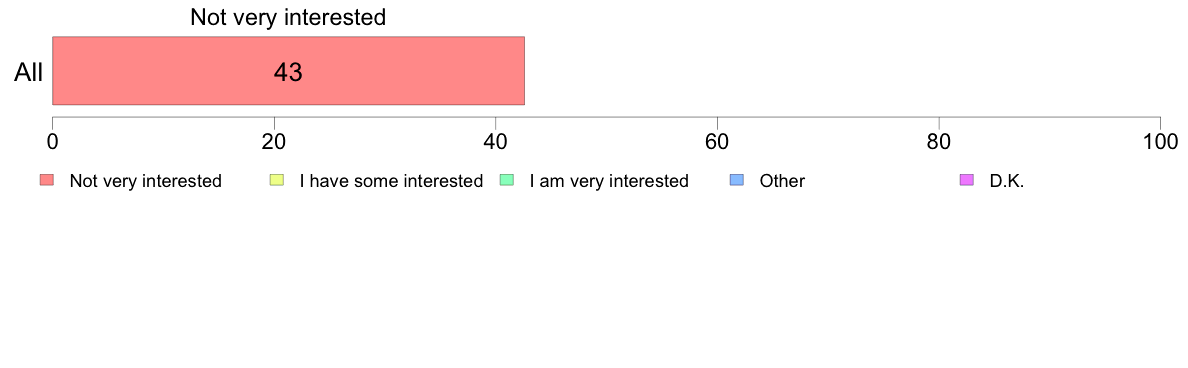Select the I have some interested legend label
The width and height of the screenshot is (1188, 368).
point(391,181)
